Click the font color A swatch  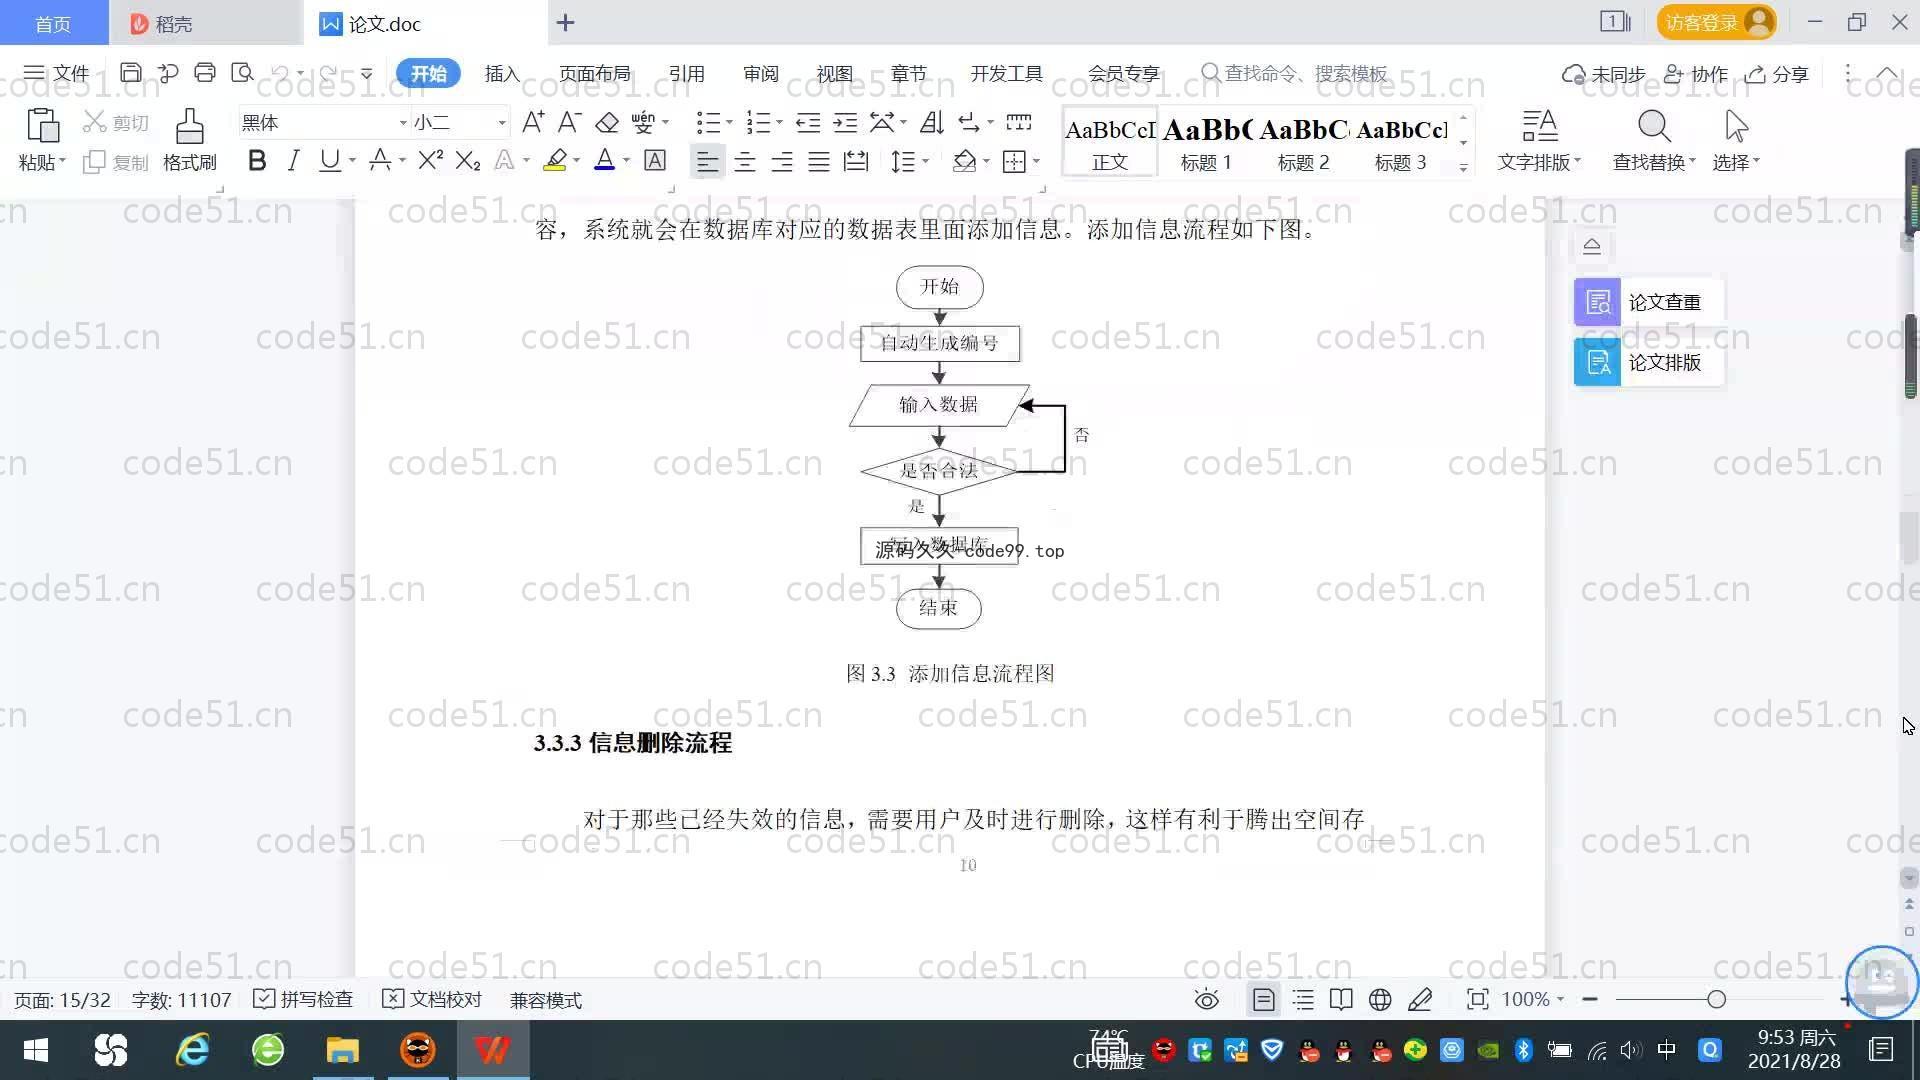coord(604,160)
